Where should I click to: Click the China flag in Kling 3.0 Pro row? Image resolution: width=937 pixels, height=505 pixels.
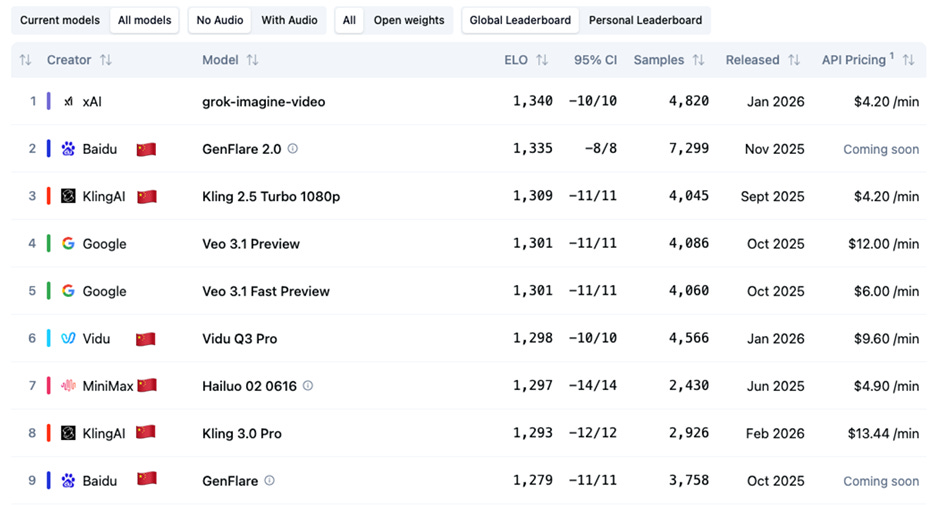pos(146,431)
